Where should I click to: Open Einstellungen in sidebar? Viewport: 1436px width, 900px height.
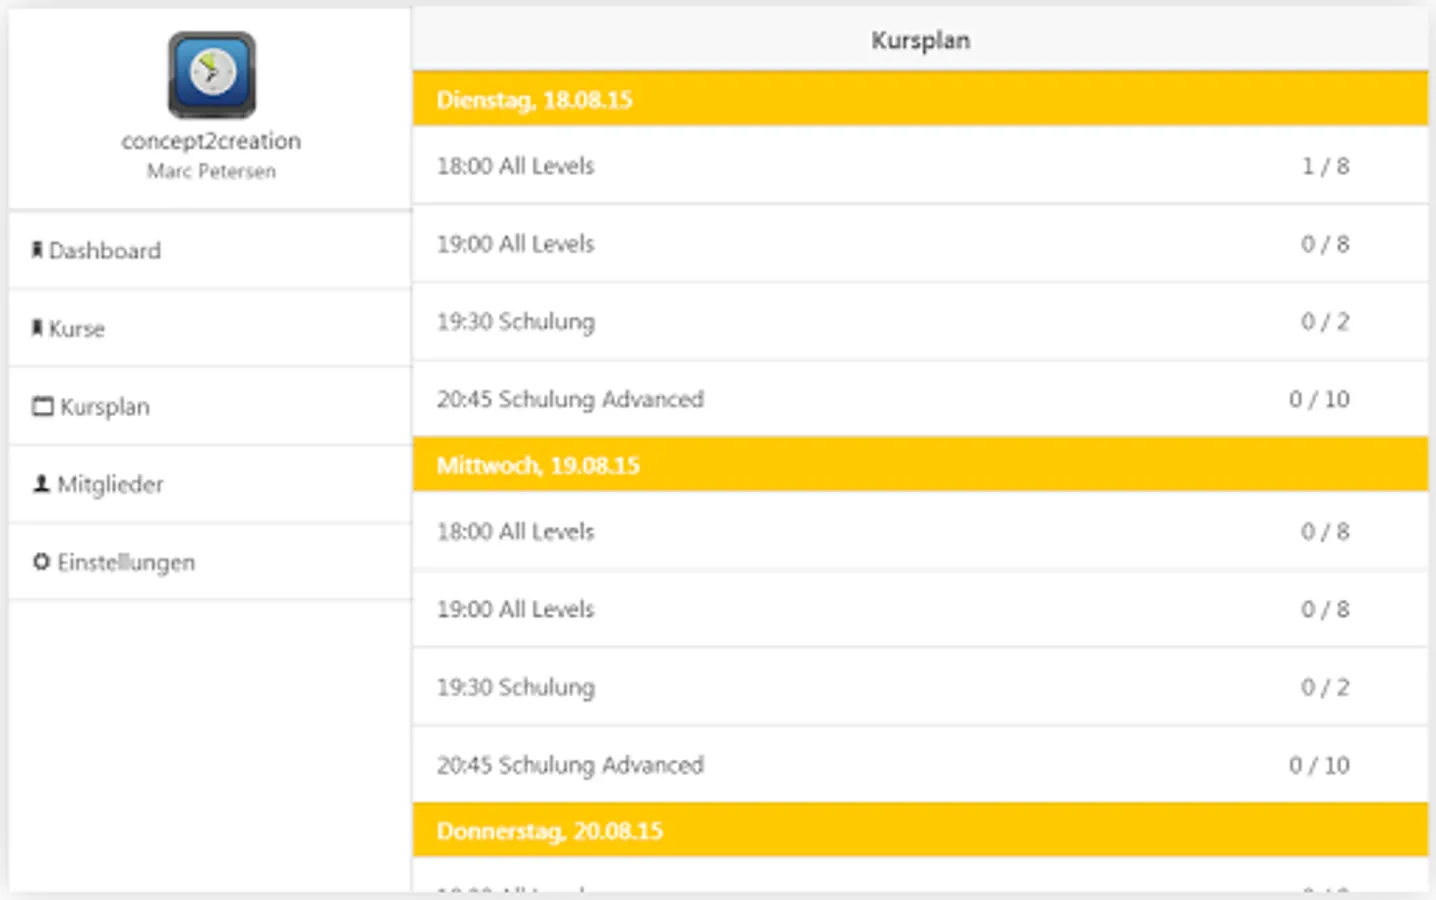(x=126, y=563)
